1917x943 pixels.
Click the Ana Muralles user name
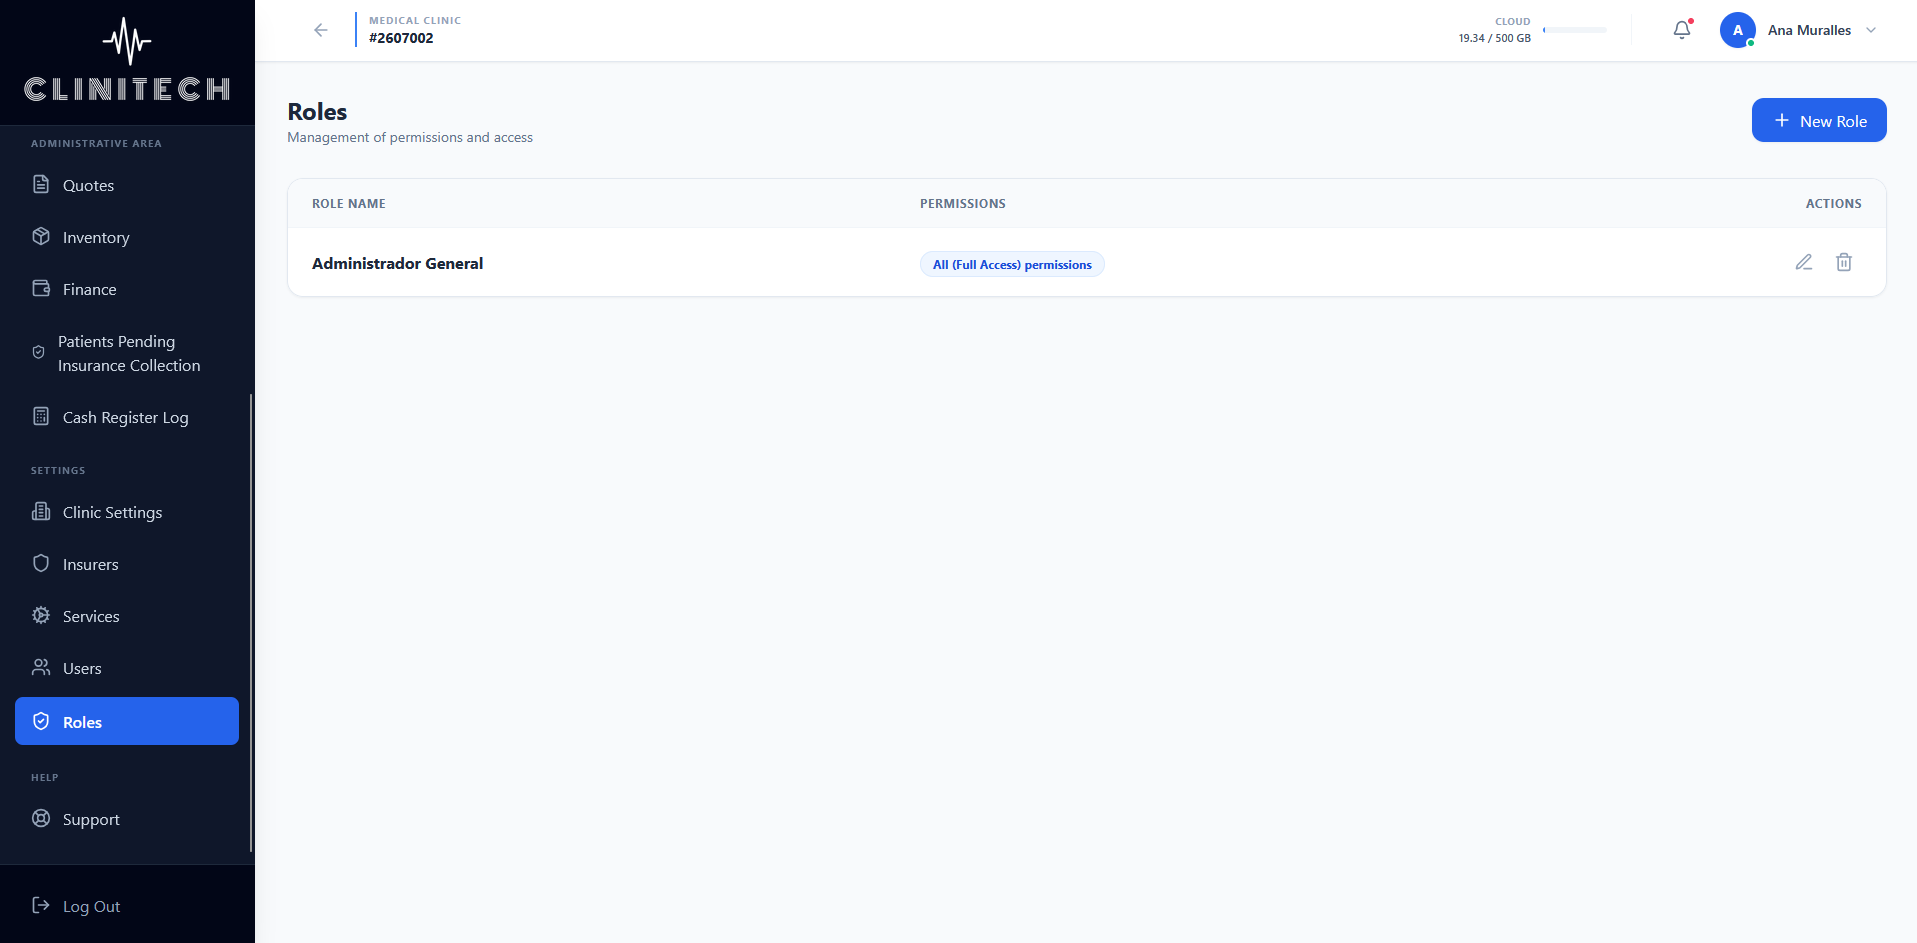click(1809, 30)
